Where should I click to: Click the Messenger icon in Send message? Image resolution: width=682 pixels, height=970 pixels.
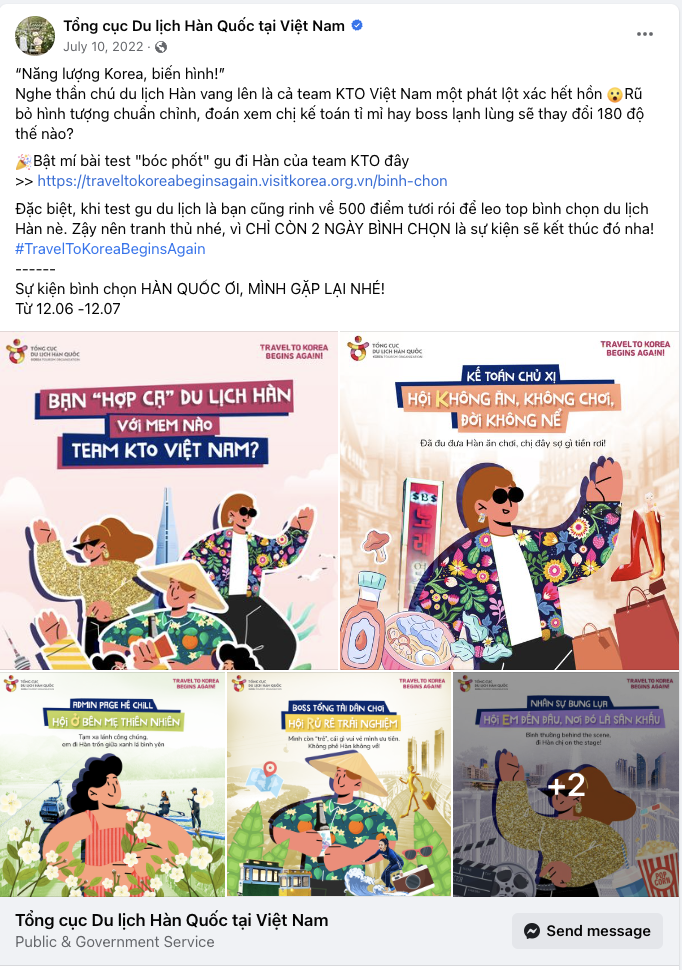[532, 931]
